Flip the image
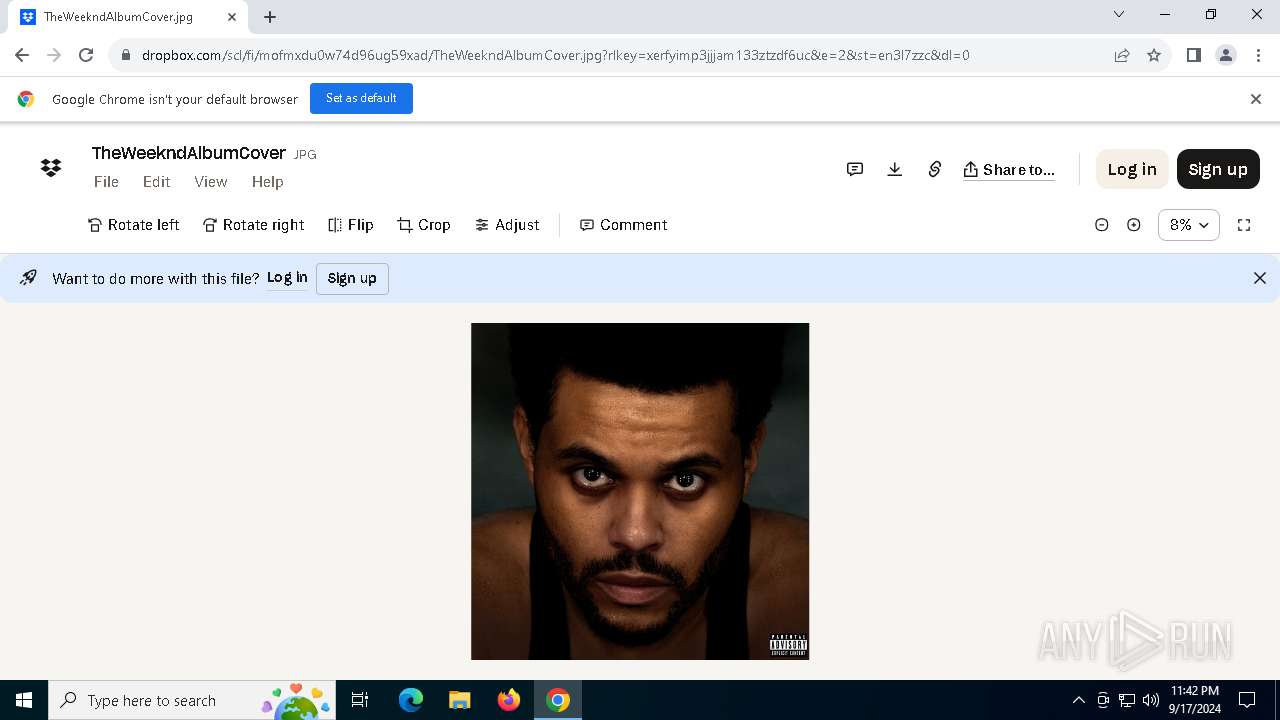The width and height of the screenshot is (1280, 720). click(x=351, y=225)
